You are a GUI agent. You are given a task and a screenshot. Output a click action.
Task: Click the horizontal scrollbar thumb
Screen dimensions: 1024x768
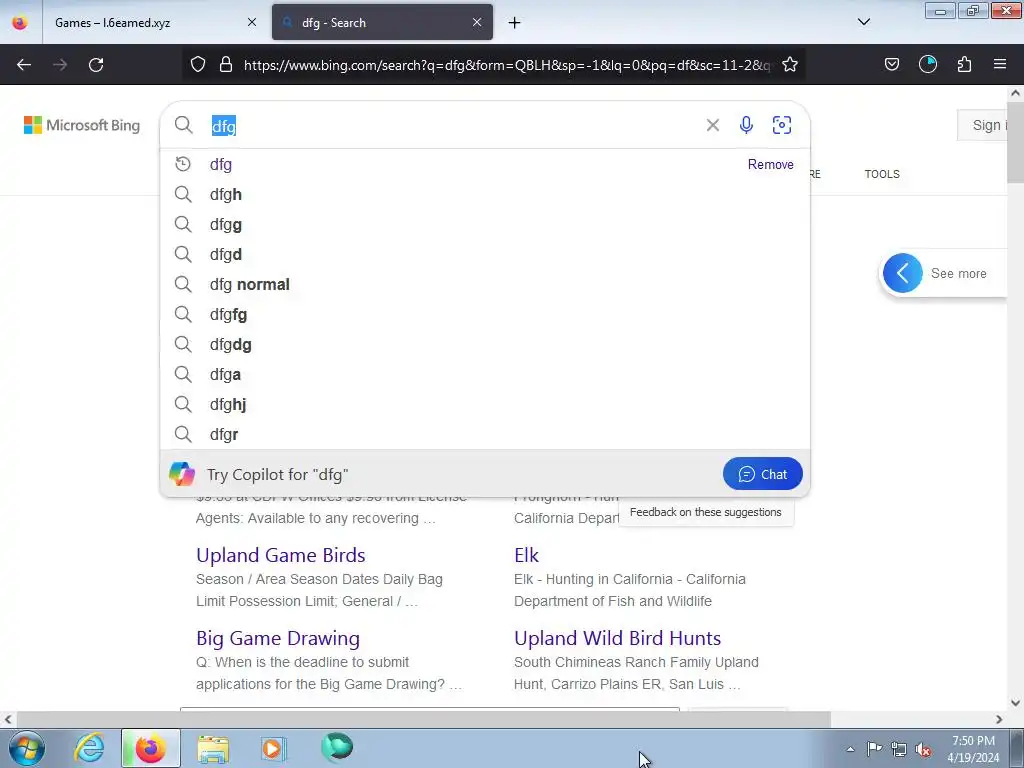coord(423,719)
